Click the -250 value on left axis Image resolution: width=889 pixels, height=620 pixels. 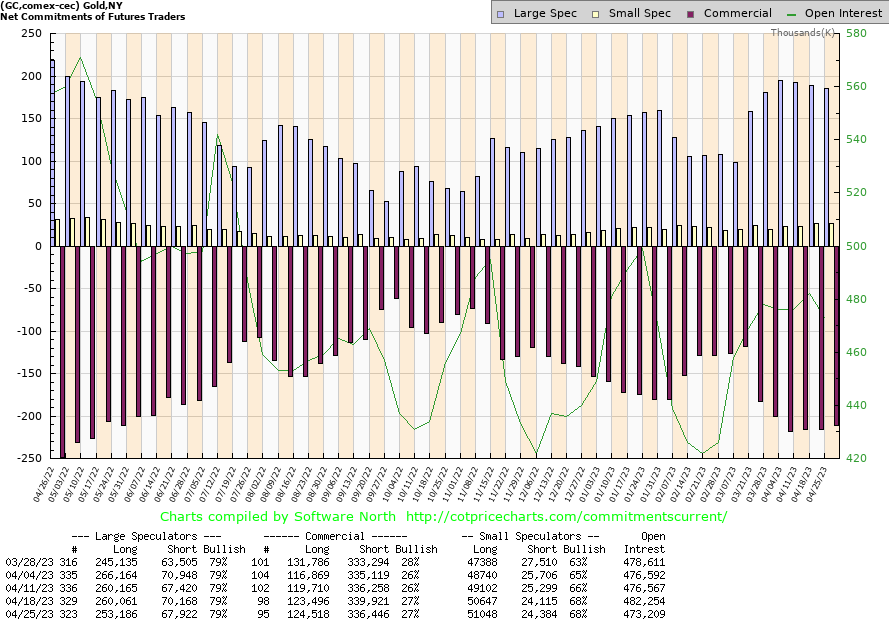pos(27,458)
